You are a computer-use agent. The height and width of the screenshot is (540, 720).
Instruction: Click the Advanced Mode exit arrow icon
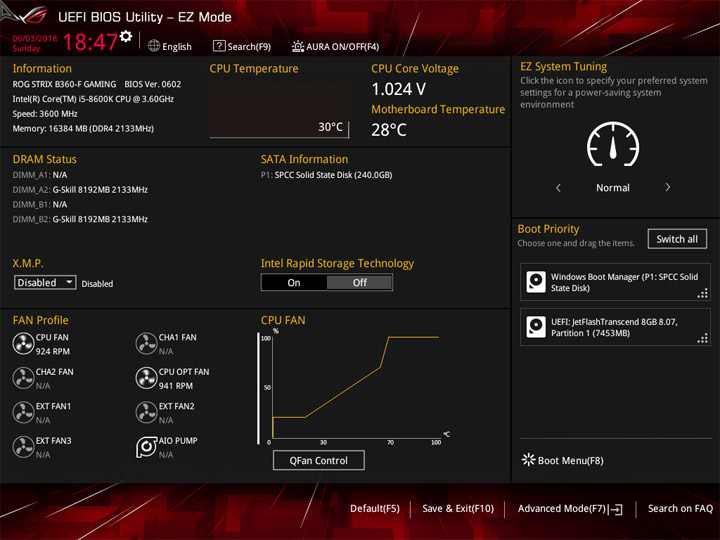(616, 509)
